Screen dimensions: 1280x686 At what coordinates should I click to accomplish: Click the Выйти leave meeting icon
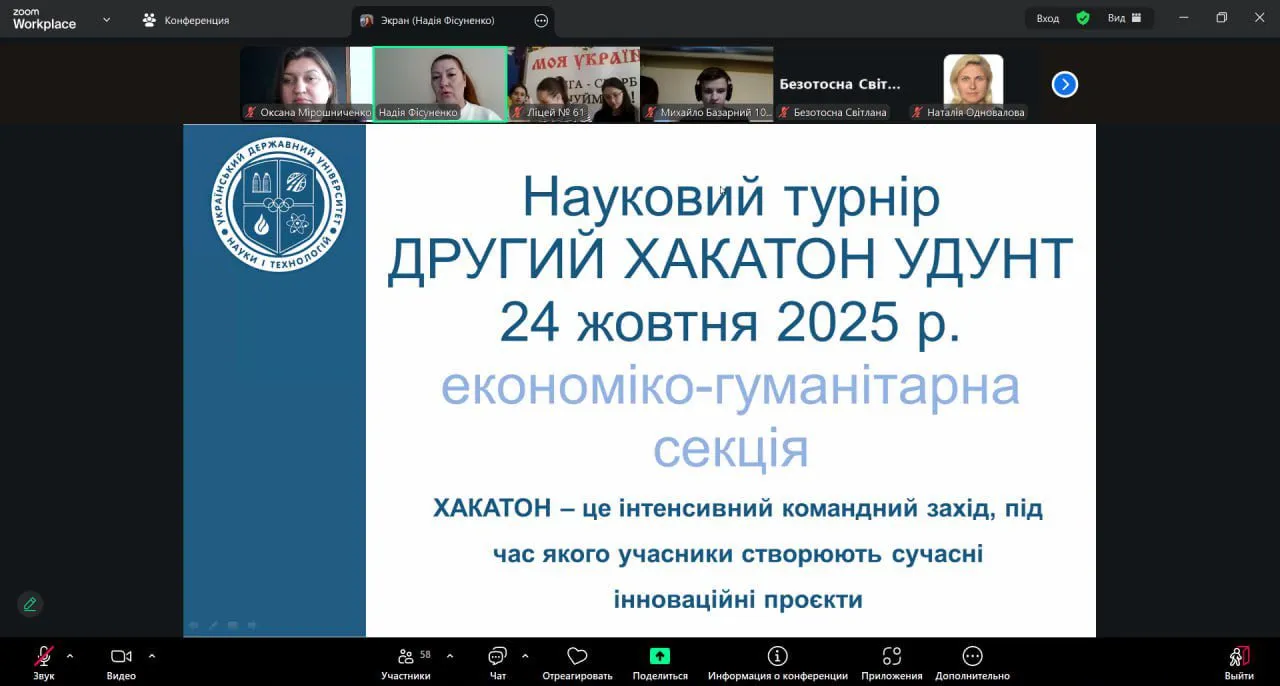coord(1239,657)
